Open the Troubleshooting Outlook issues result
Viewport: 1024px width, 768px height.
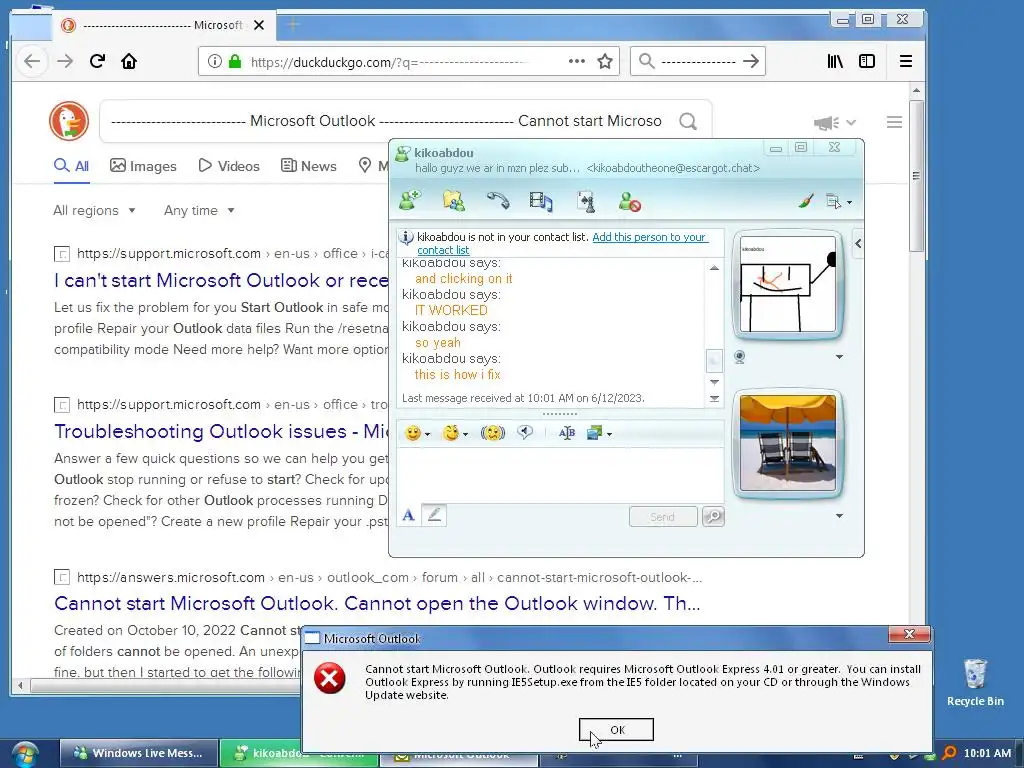point(221,431)
